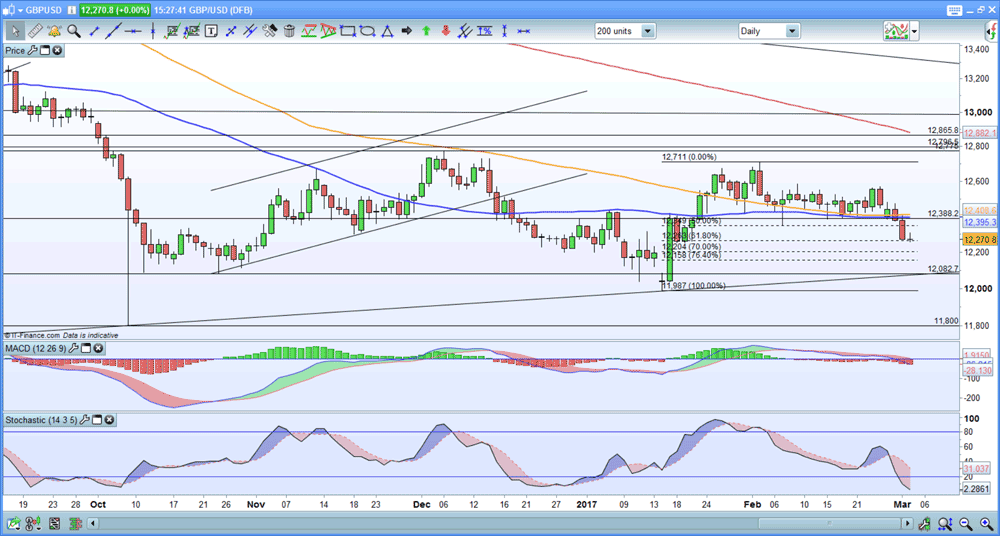Select the horizontal line tool

[x=133, y=30]
